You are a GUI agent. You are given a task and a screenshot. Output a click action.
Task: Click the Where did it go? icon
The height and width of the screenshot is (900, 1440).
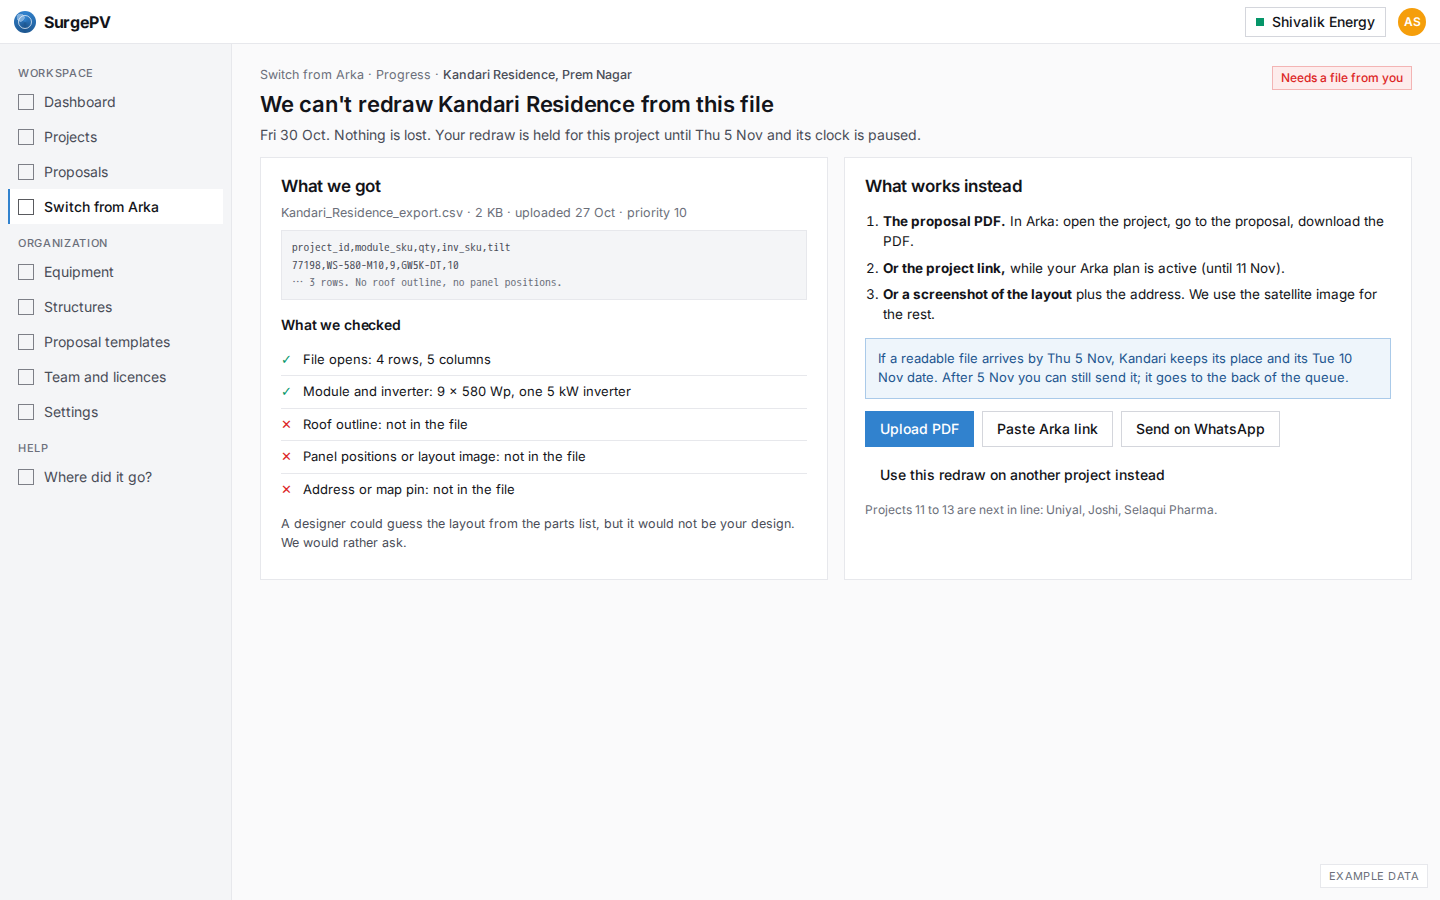click(26, 477)
